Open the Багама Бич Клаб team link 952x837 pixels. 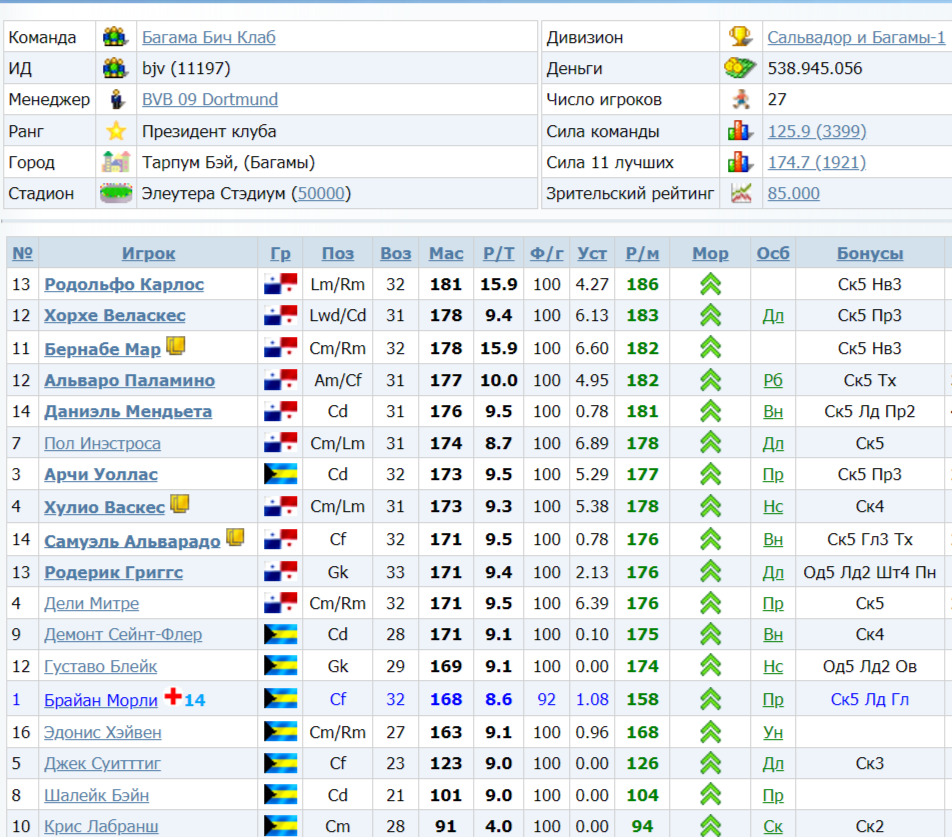point(208,37)
